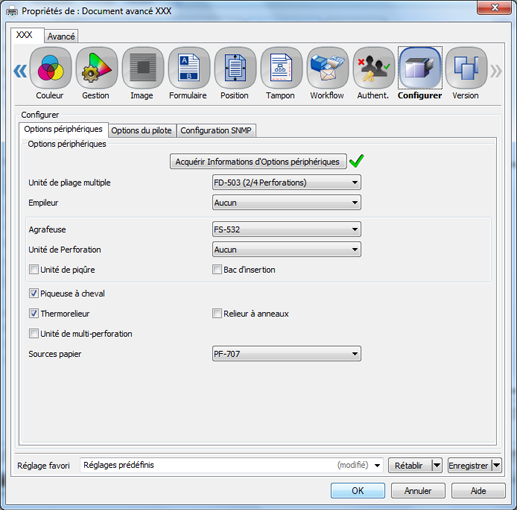
Task: Expand the Rétablir arrow menu
Action: pyautogui.click(x=437, y=465)
